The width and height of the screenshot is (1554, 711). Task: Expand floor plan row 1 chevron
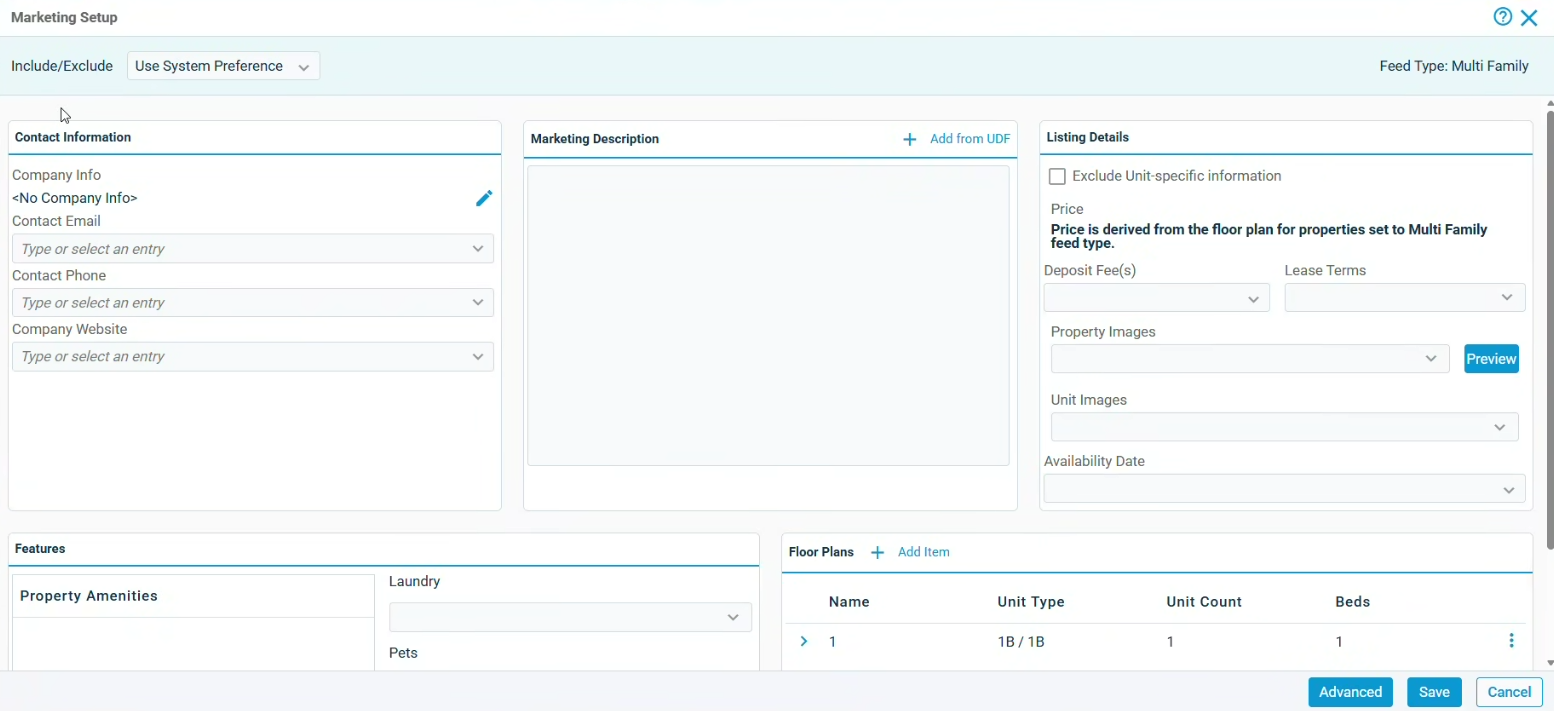[x=804, y=641]
